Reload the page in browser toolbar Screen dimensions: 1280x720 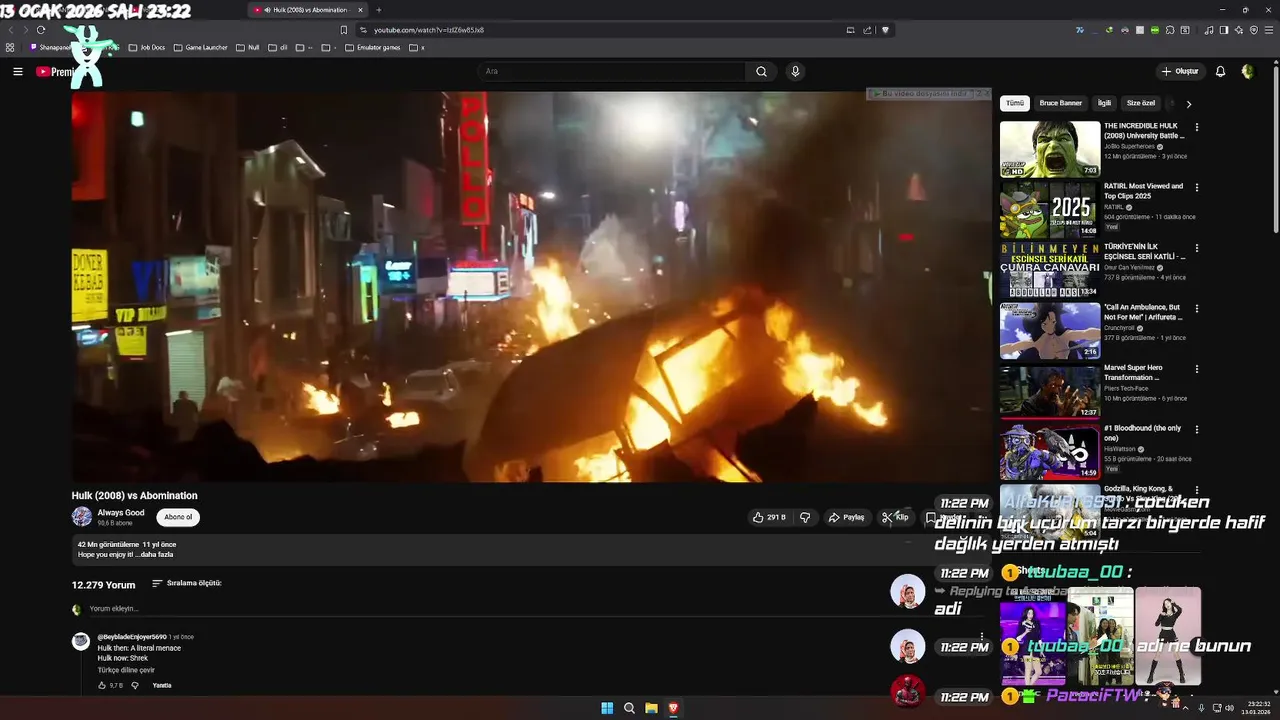40,30
